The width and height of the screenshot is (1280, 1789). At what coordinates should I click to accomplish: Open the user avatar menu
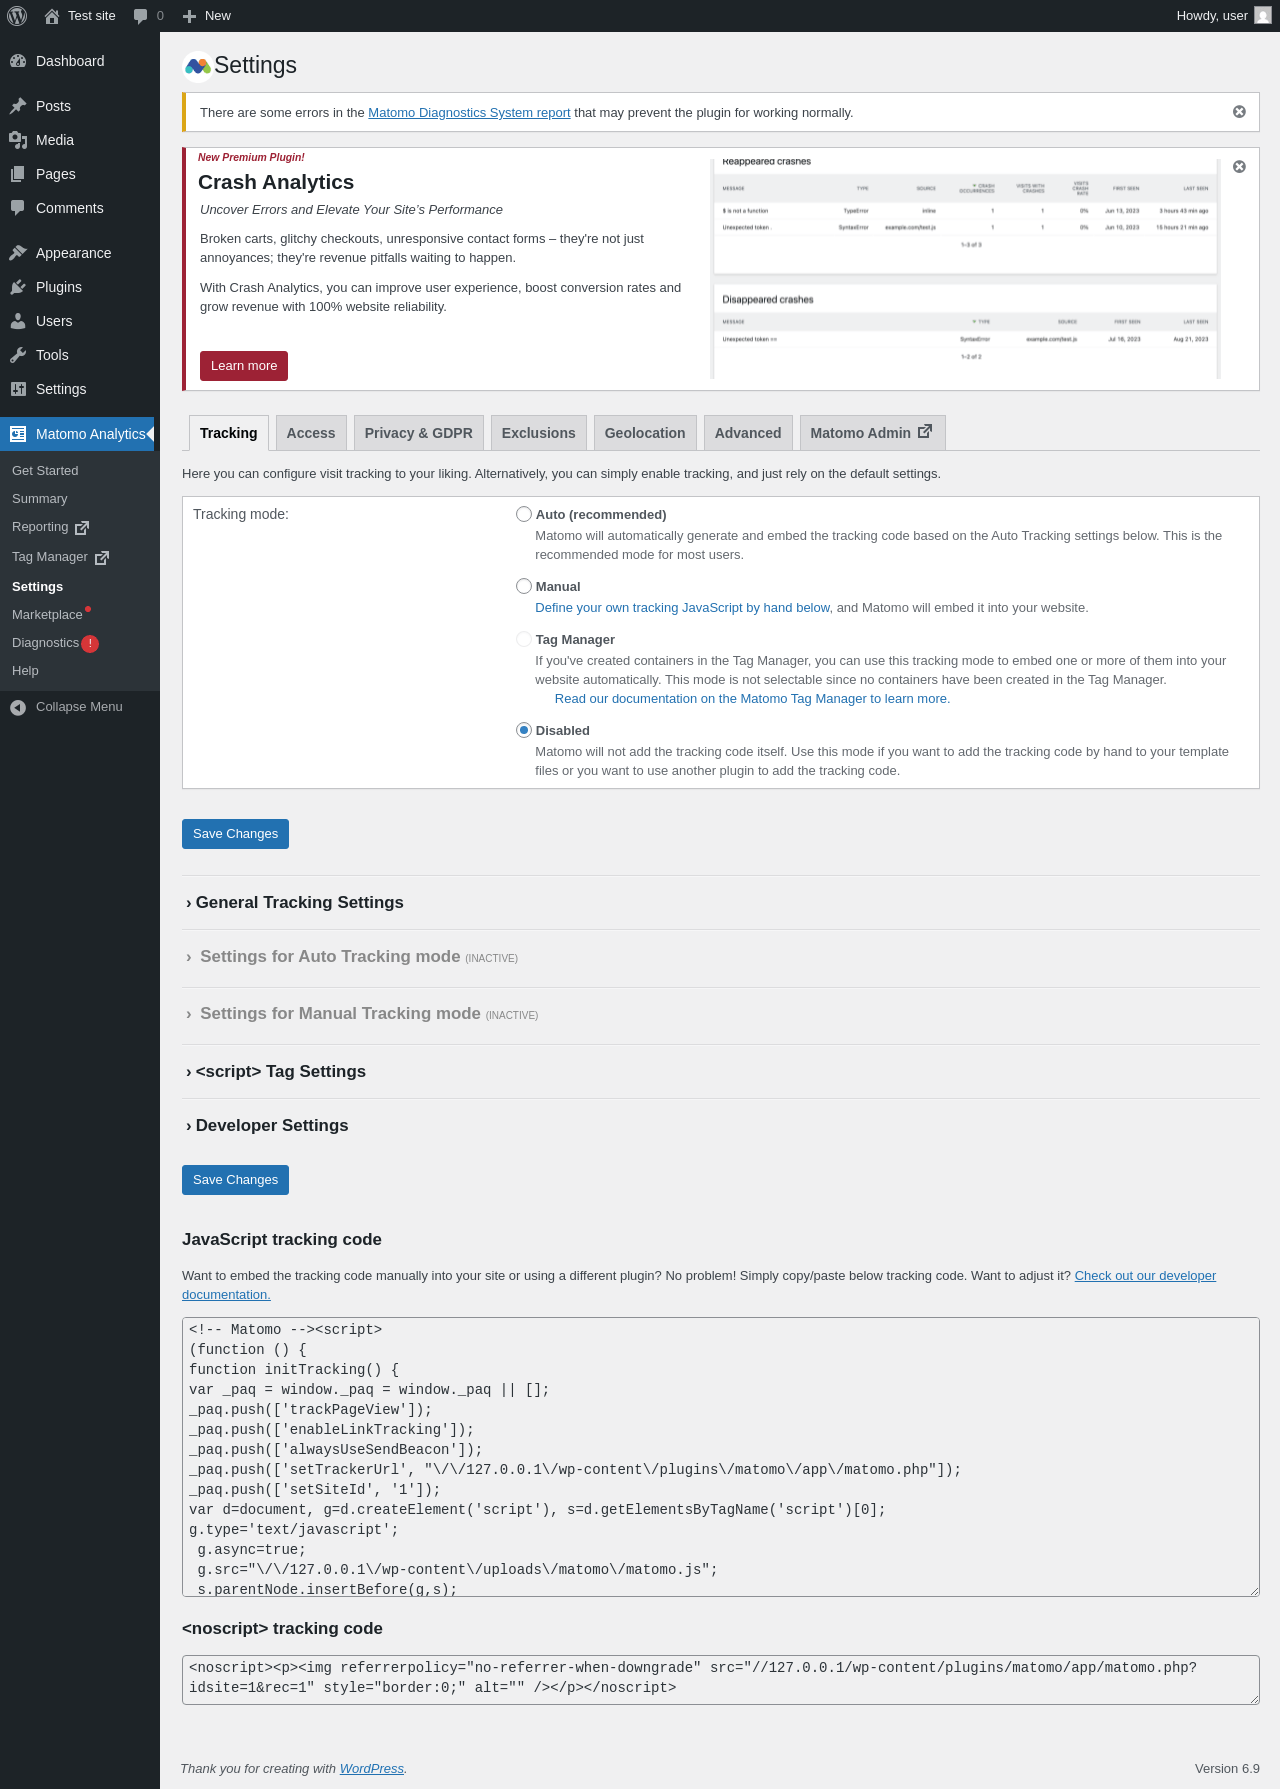pyautogui.click(x=1263, y=16)
